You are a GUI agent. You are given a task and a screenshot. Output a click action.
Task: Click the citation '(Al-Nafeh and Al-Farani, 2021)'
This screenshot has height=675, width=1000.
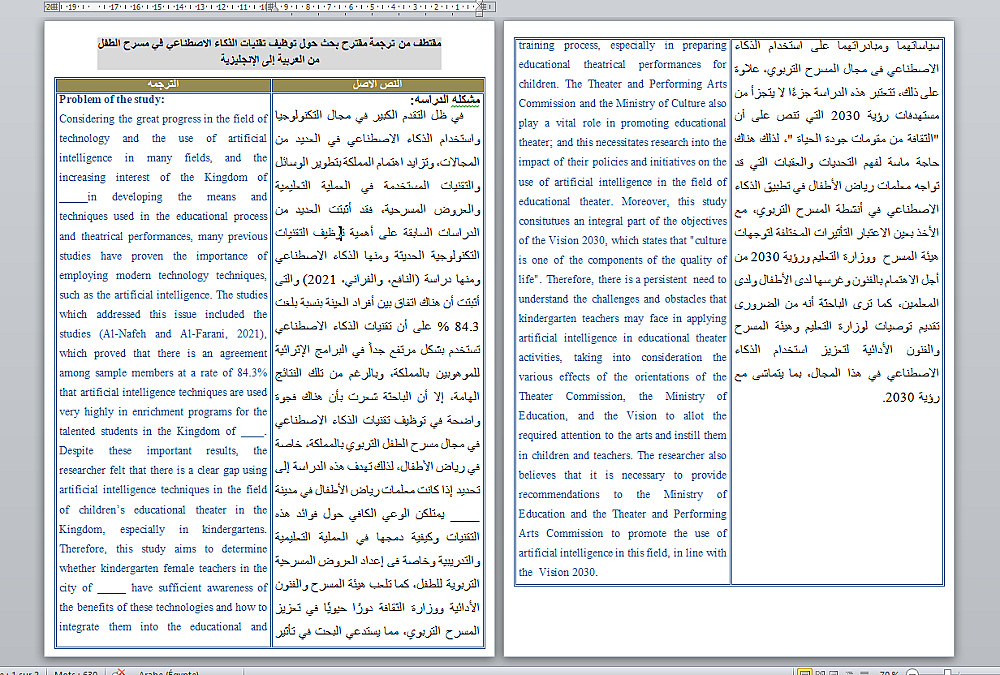tap(182, 334)
